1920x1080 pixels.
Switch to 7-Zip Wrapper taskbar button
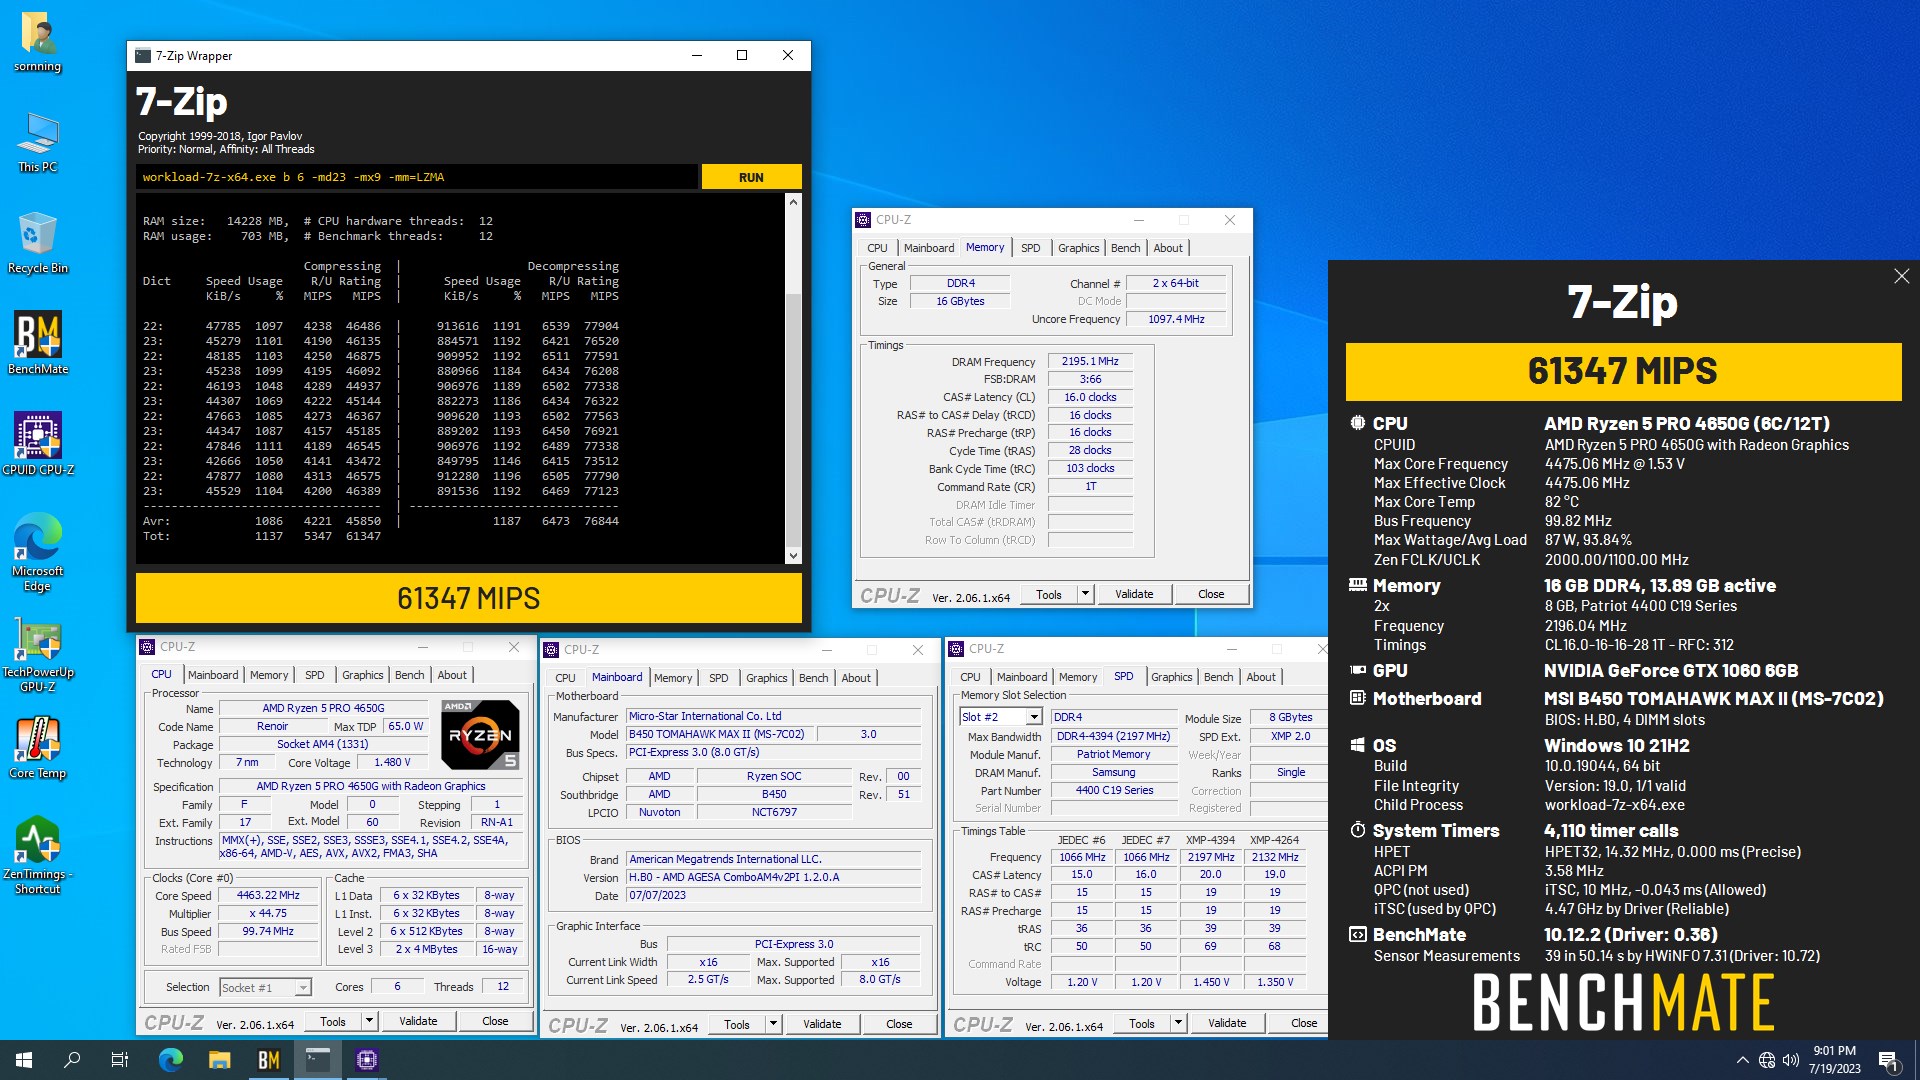click(x=318, y=1060)
